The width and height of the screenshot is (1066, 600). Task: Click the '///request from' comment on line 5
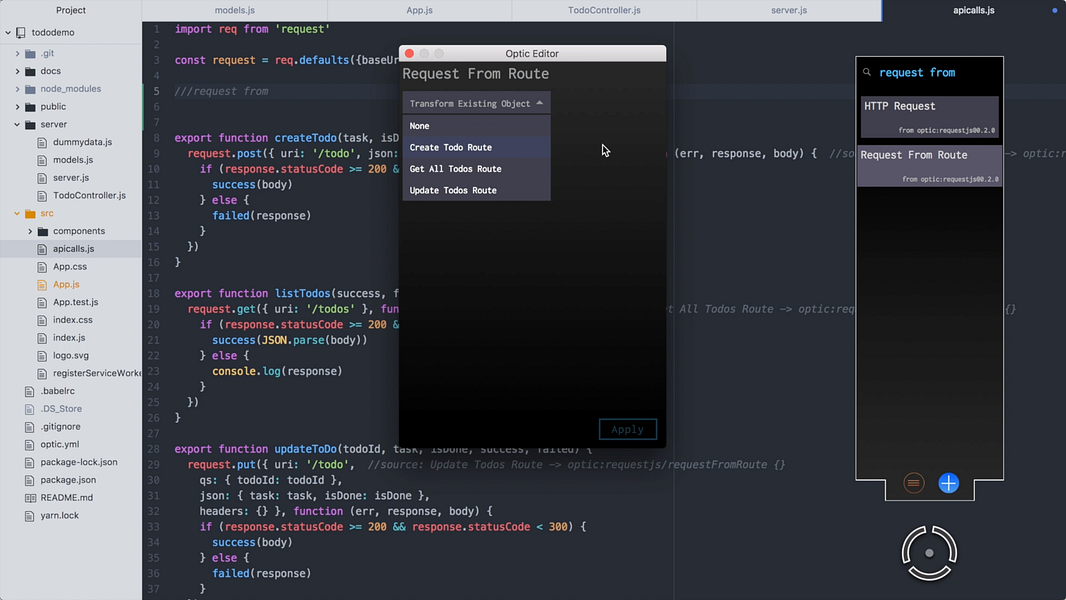(x=222, y=91)
